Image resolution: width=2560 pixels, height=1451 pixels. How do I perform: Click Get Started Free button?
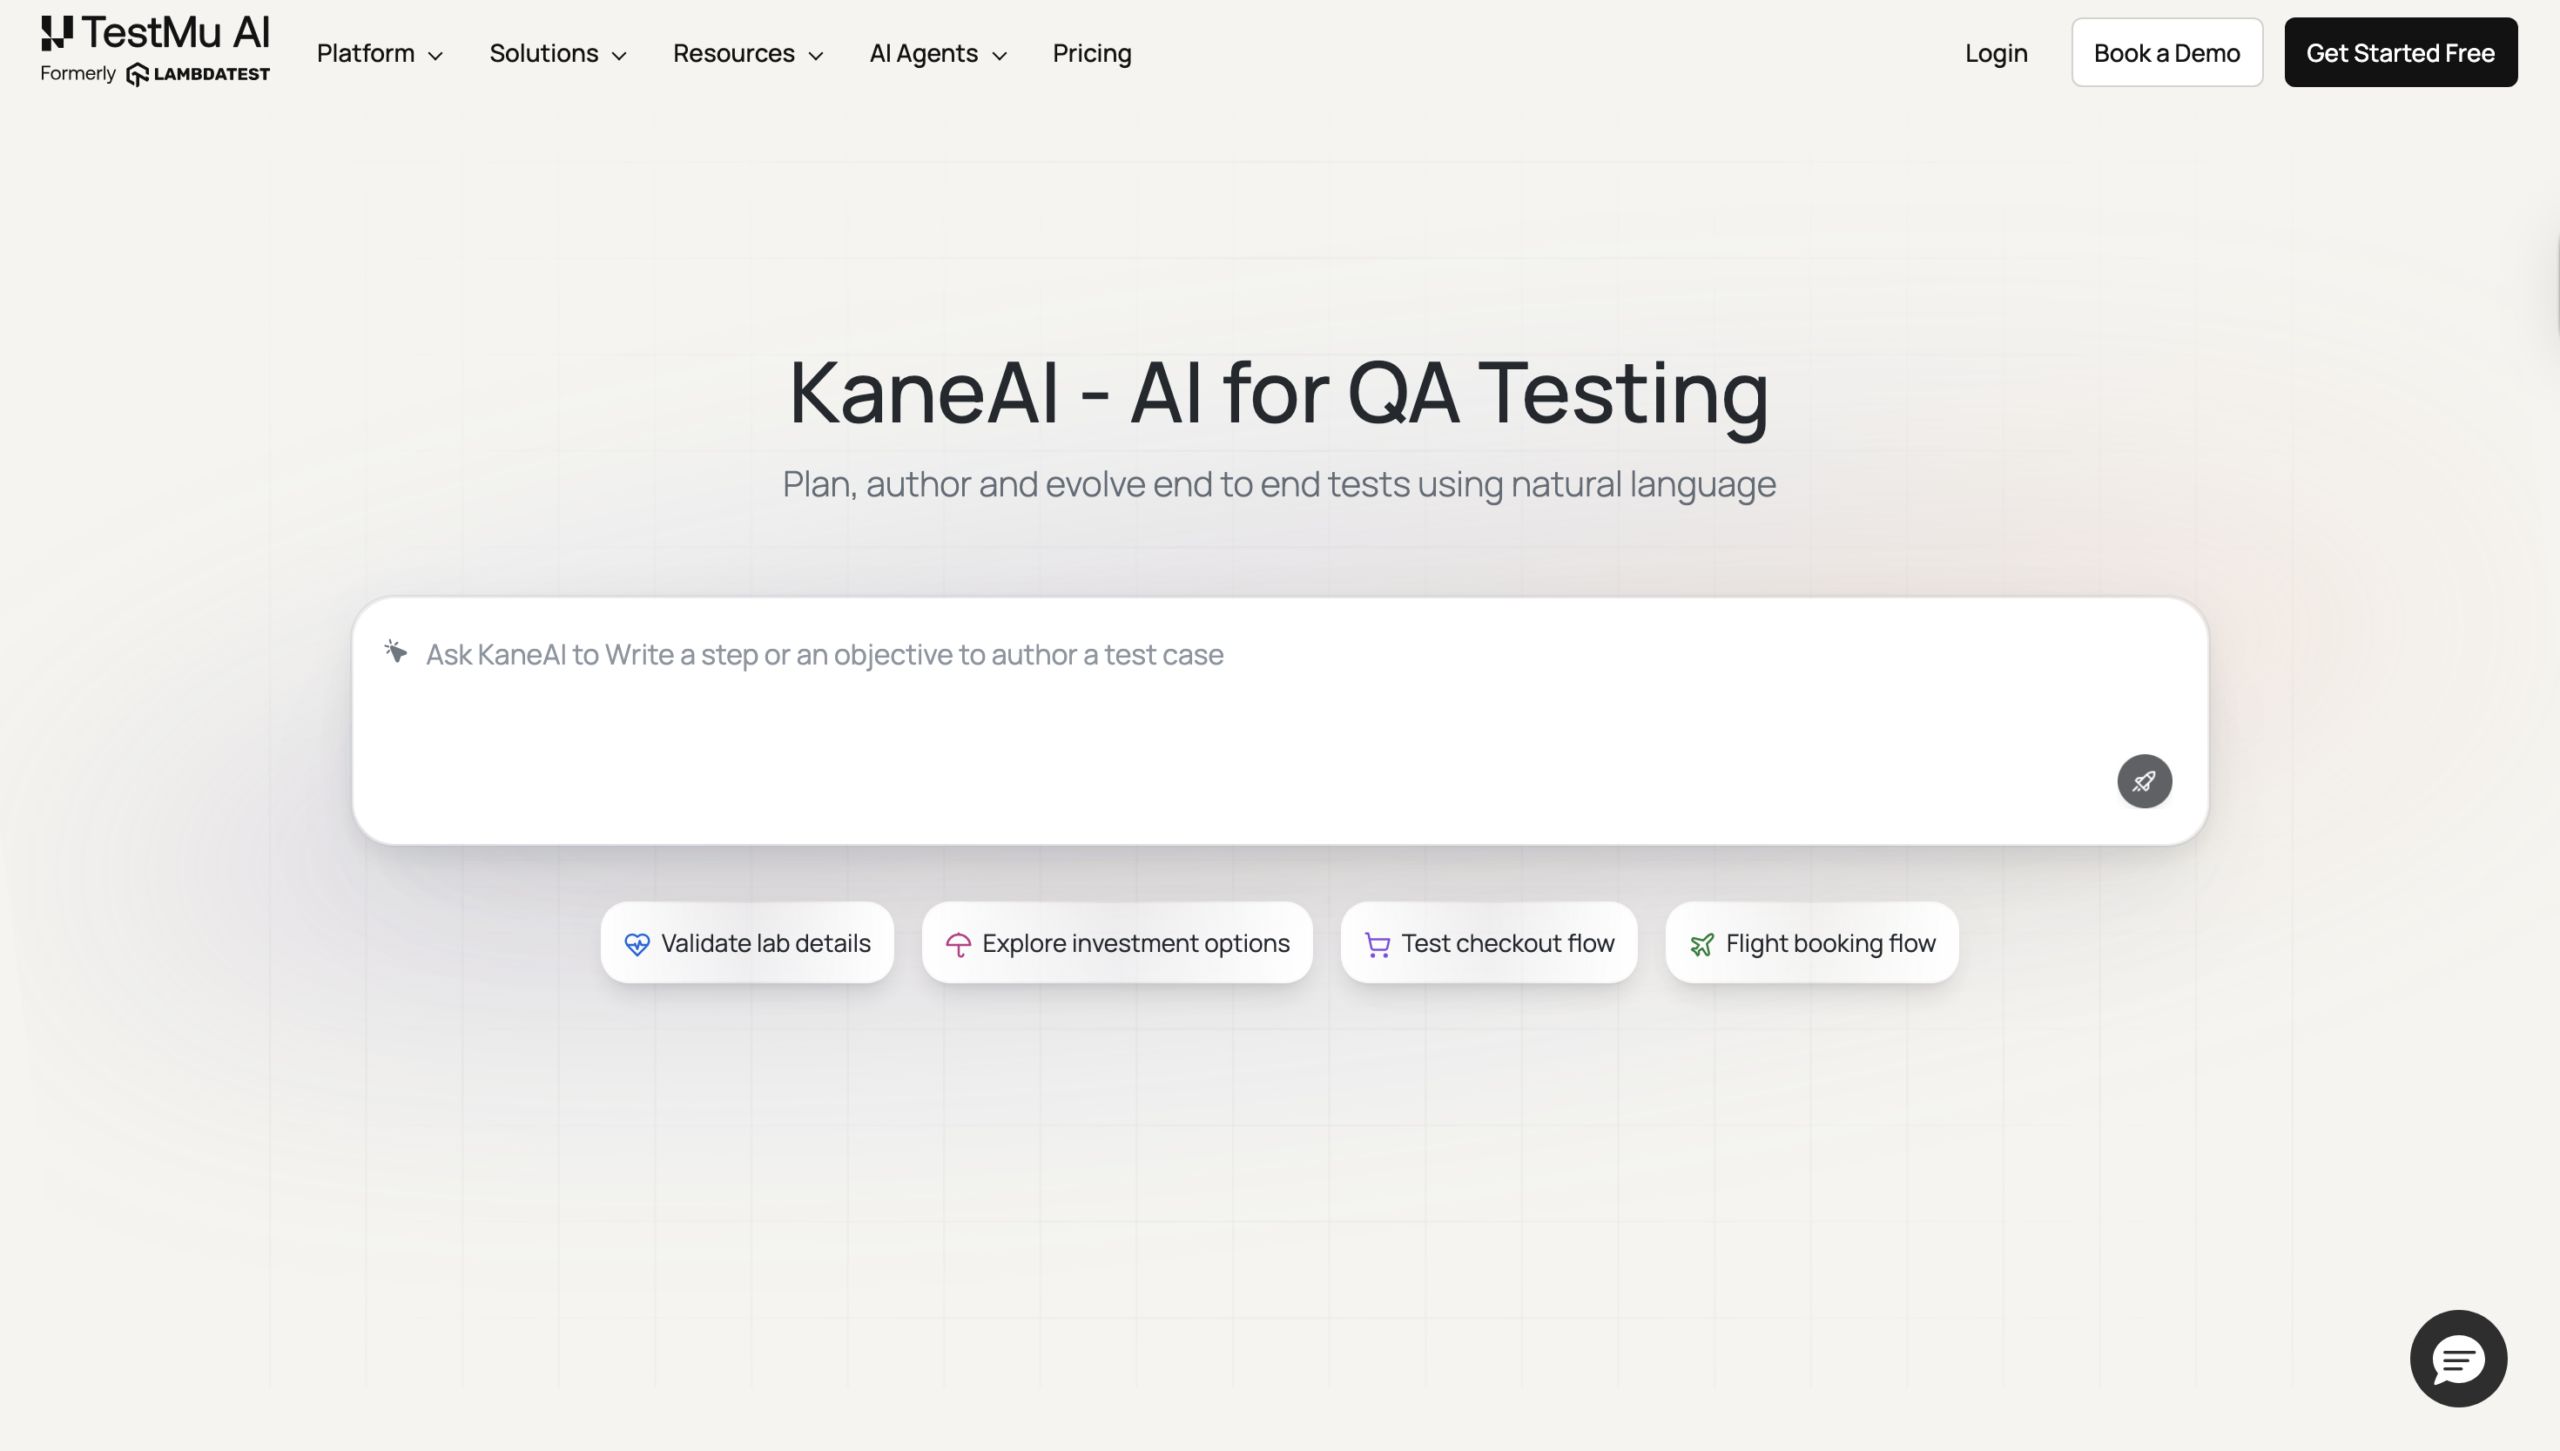coord(2400,53)
